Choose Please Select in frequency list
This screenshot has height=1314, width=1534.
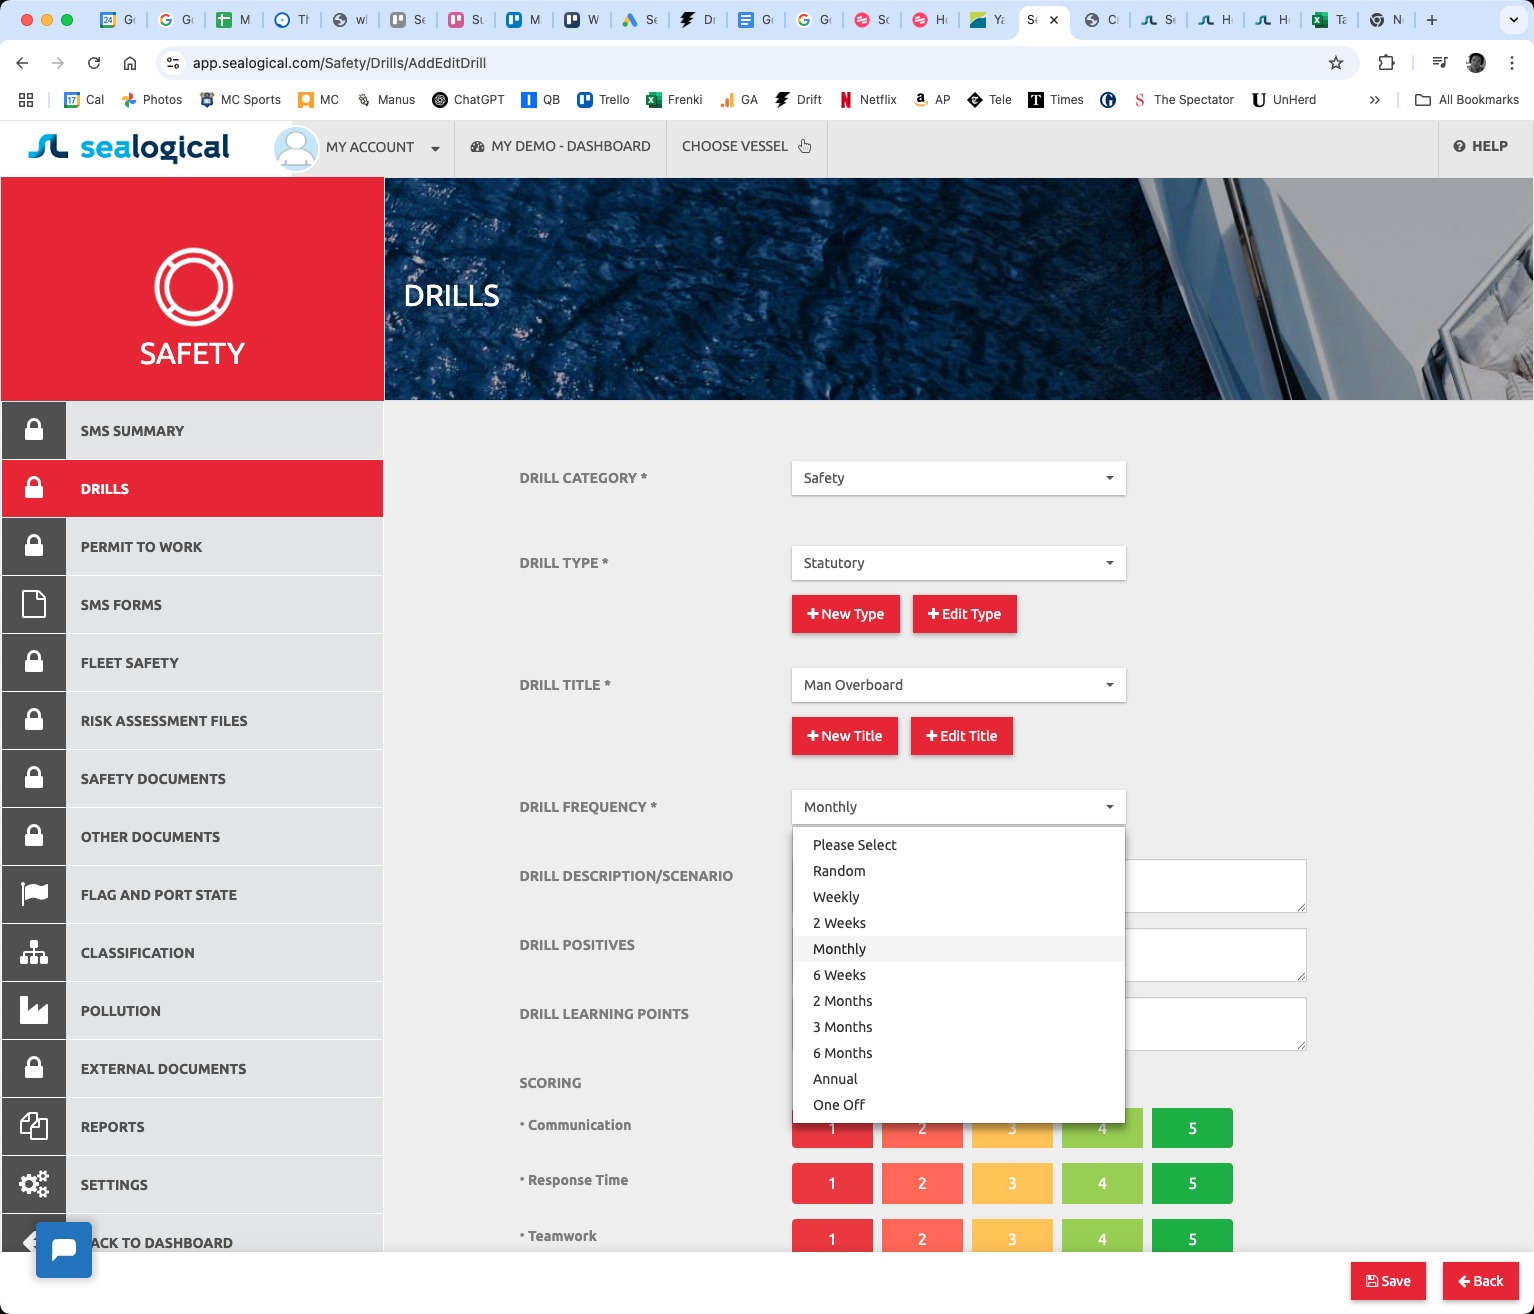pos(958,845)
